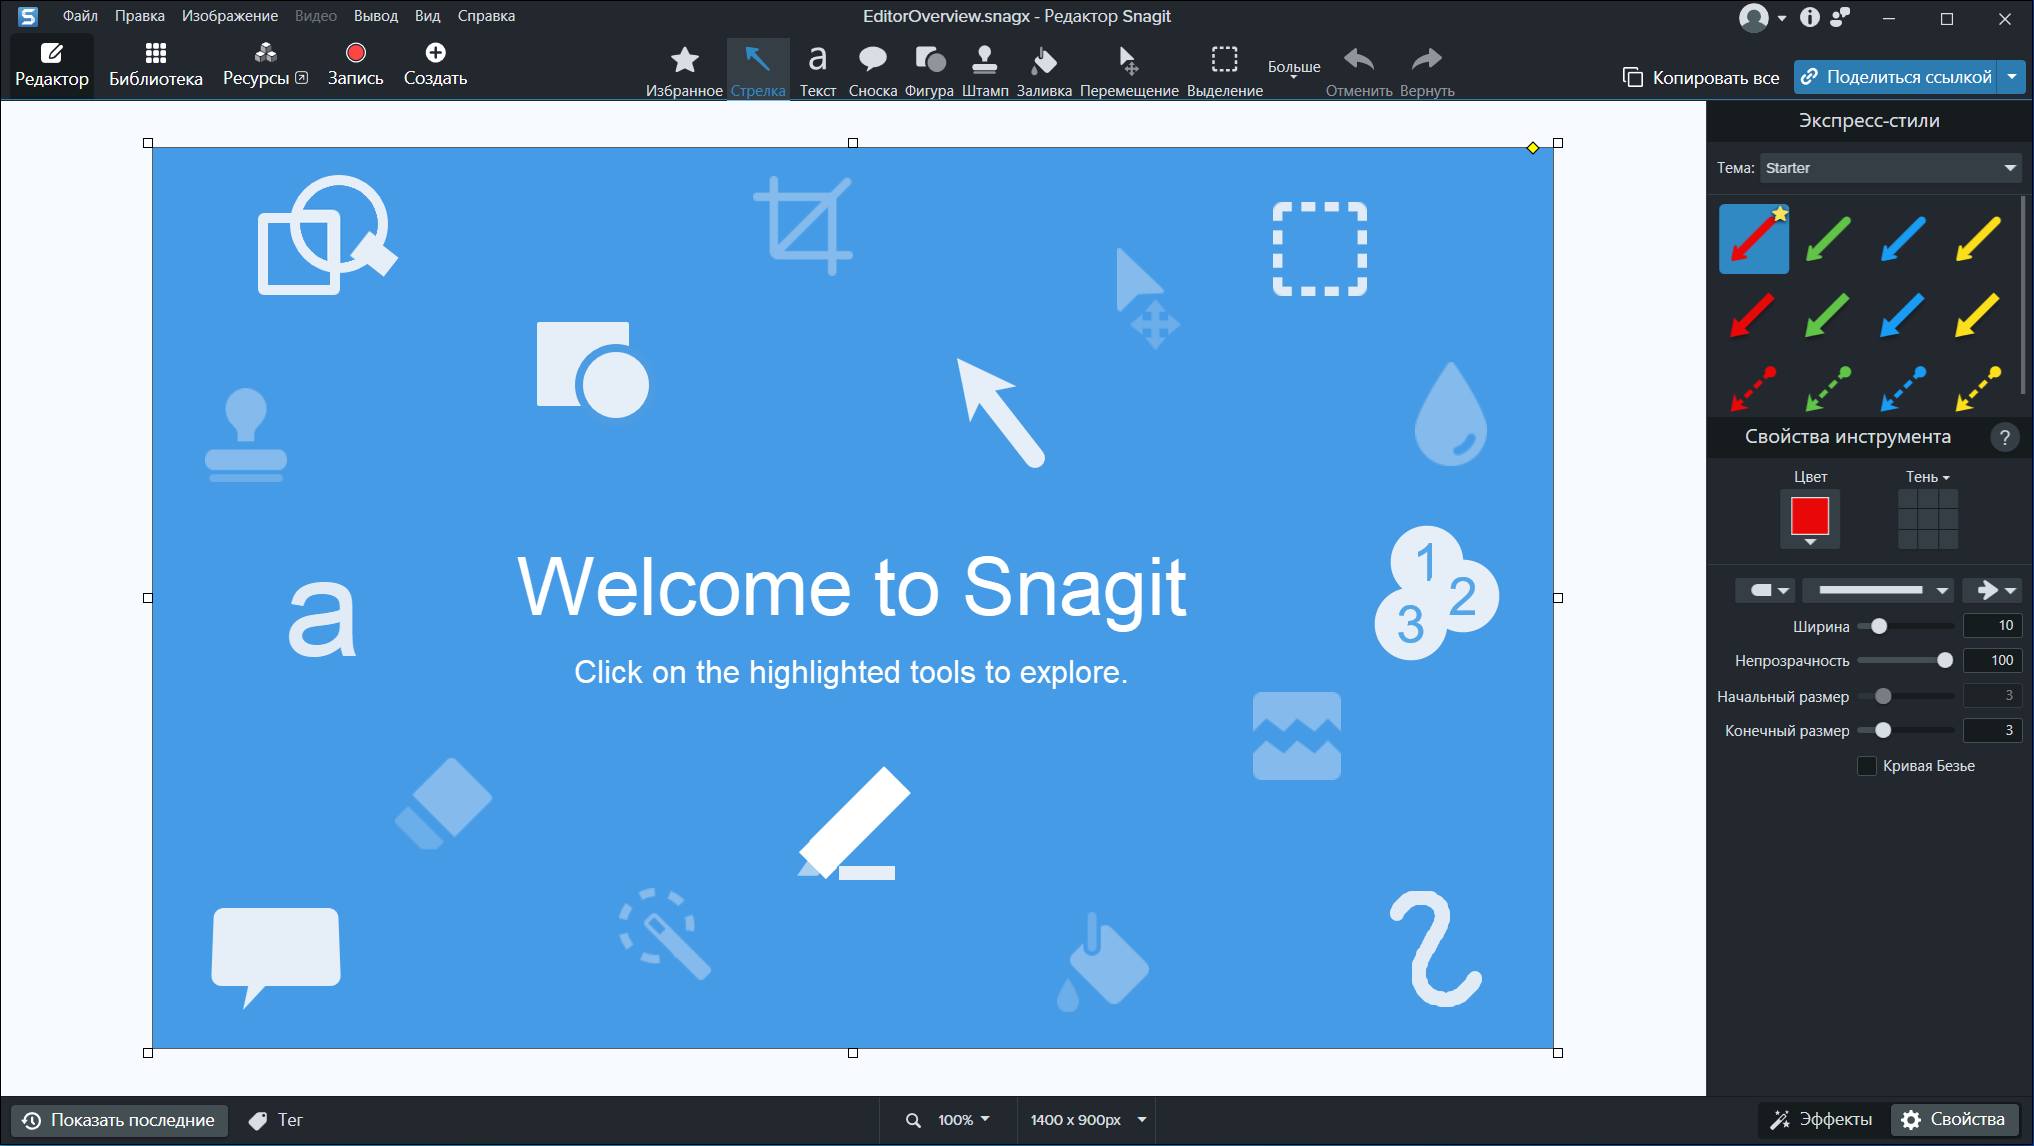Click the Копировать все button
This screenshot has width=2034, height=1146.
(x=1702, y=77)
